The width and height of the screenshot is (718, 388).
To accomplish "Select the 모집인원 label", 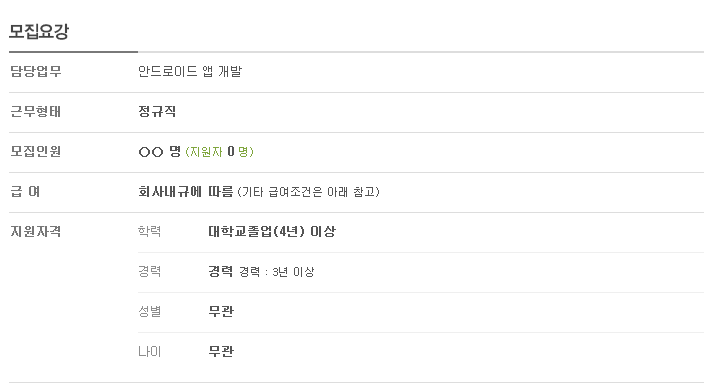I will 36,151.
